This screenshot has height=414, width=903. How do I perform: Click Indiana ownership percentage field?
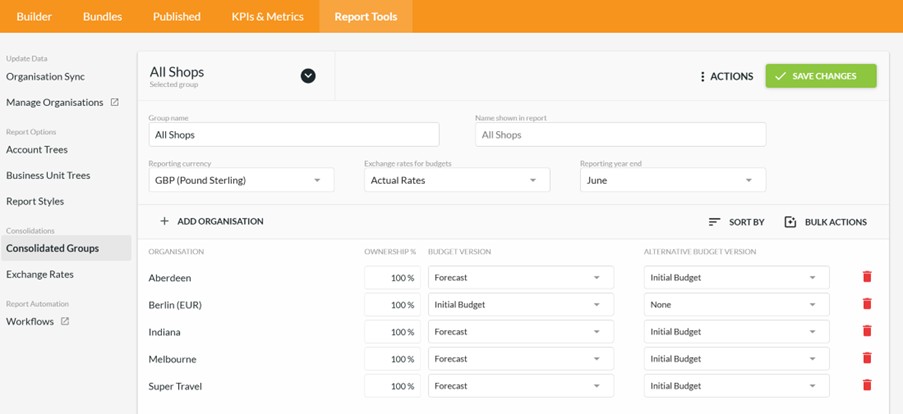[x=392, y=332]
